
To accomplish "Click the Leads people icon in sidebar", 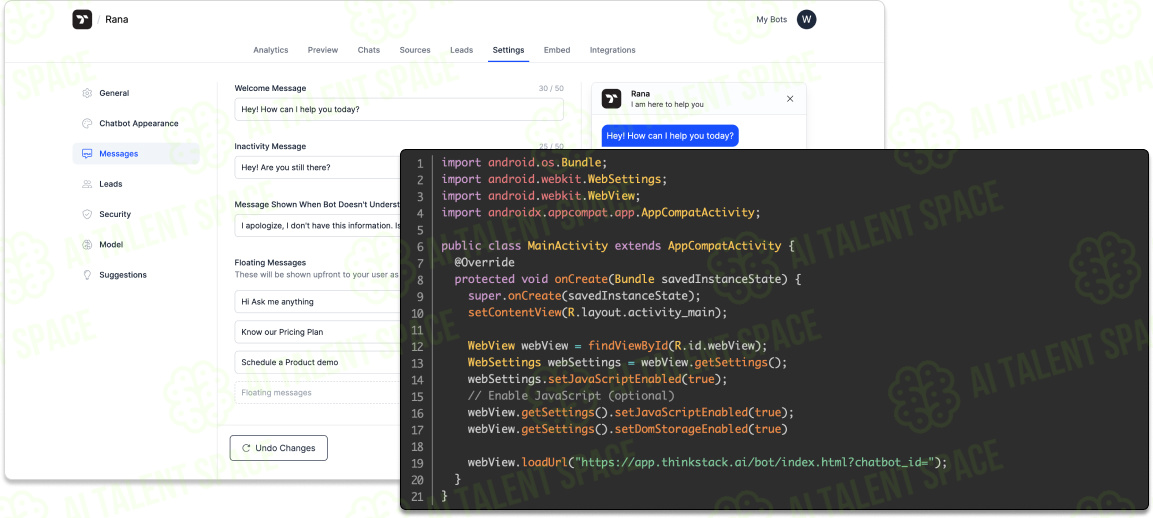I will [87, 184].
